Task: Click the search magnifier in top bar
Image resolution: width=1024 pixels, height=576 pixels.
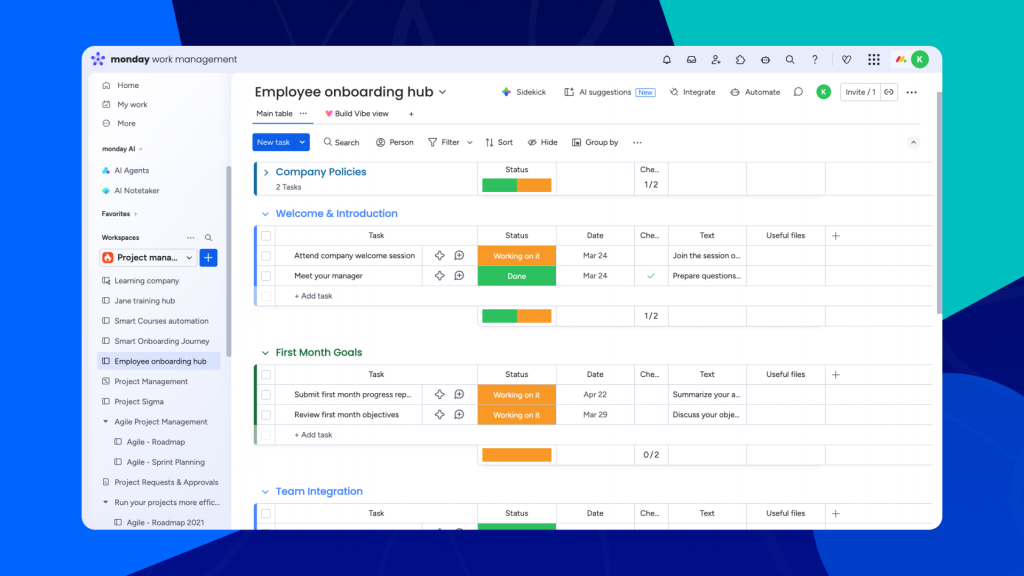Action: [790, 60]
